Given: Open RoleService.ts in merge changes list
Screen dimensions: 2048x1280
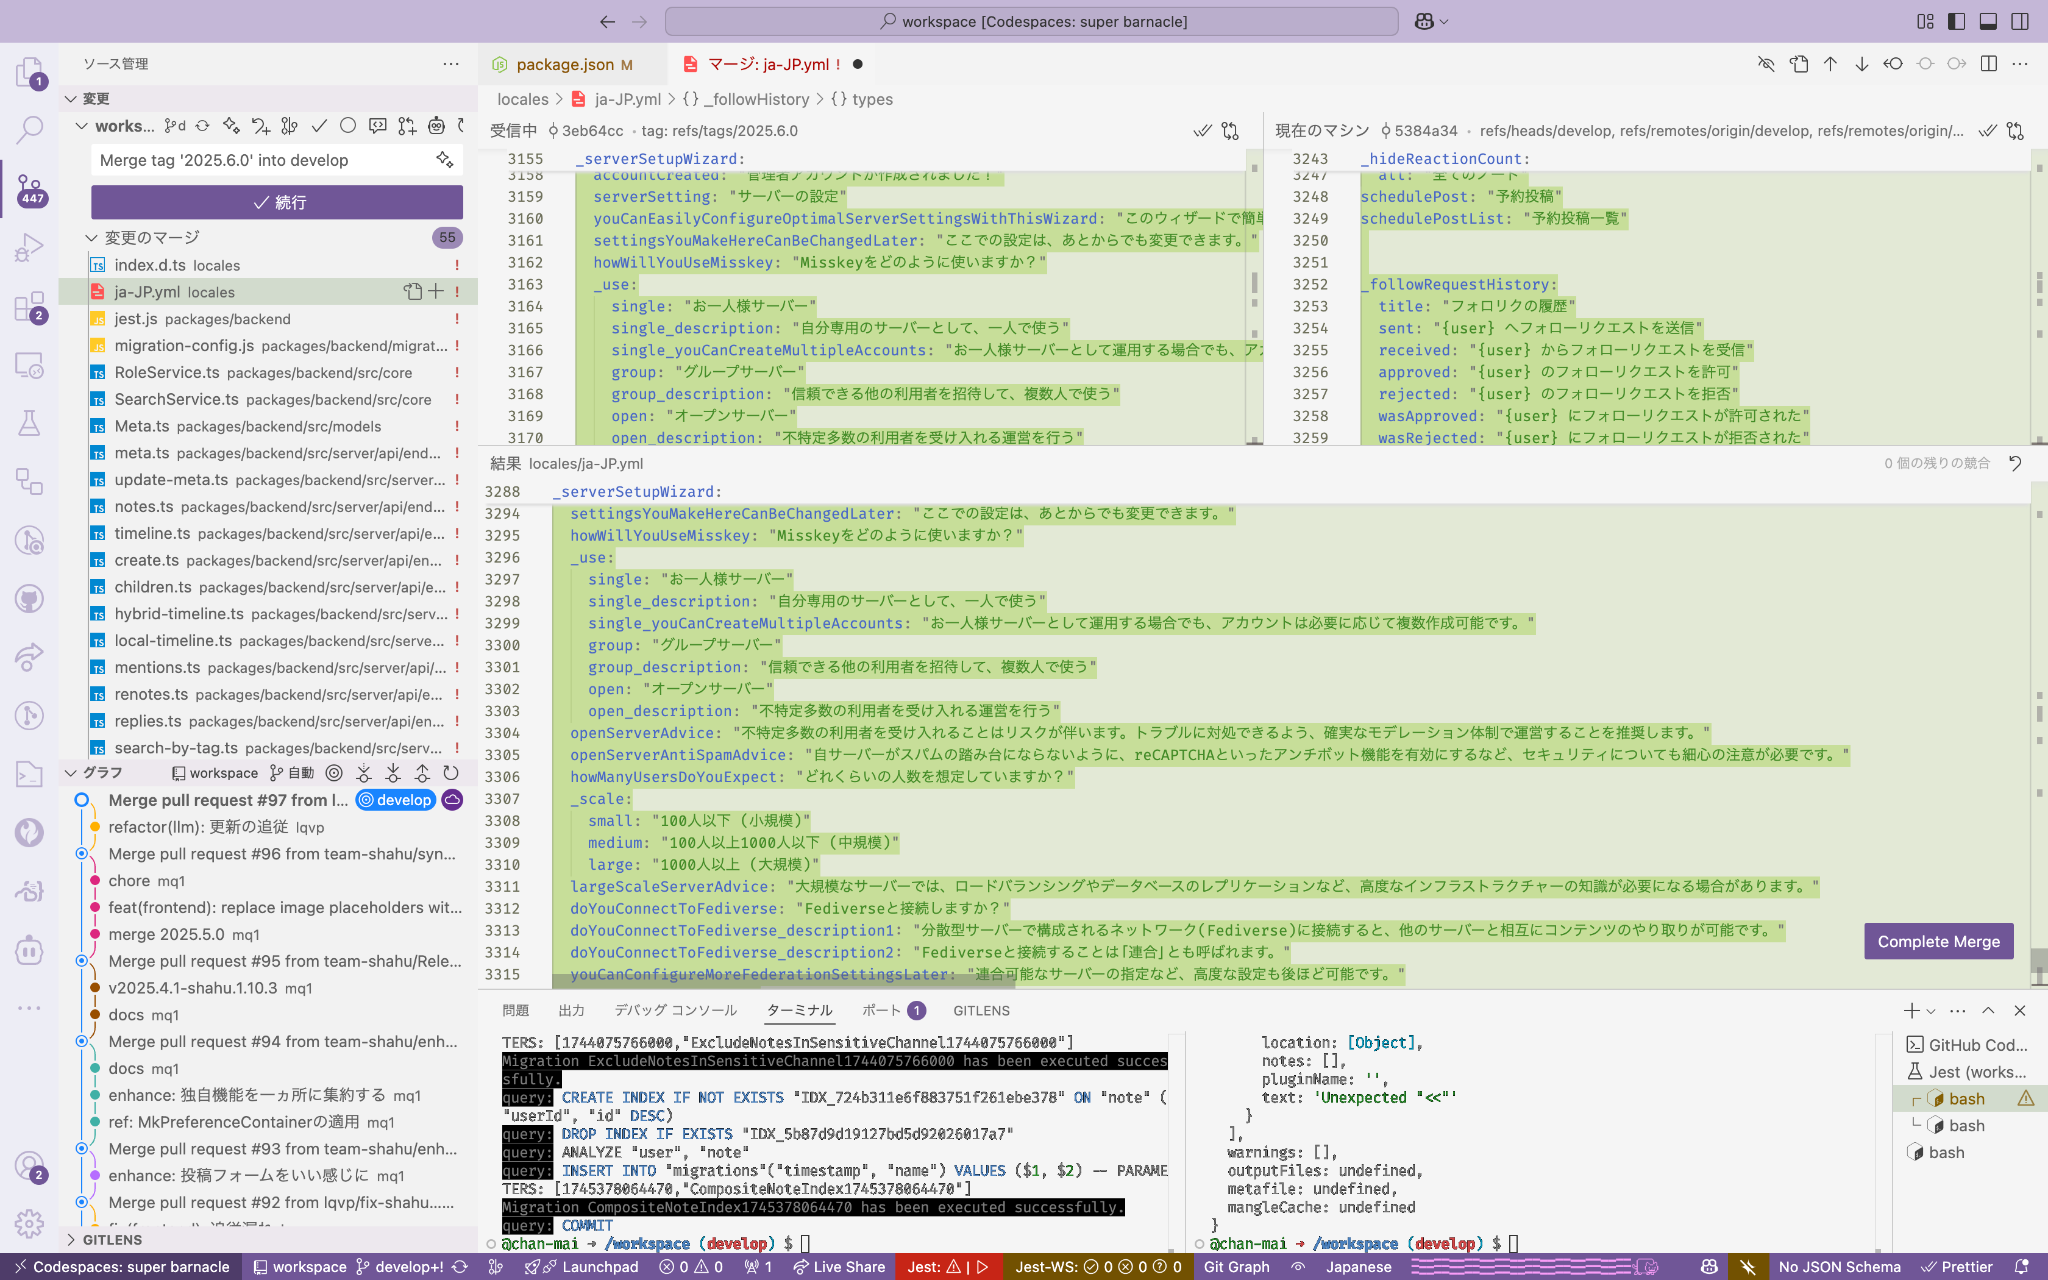Looking at the screenshot, I should coord(268,372).
